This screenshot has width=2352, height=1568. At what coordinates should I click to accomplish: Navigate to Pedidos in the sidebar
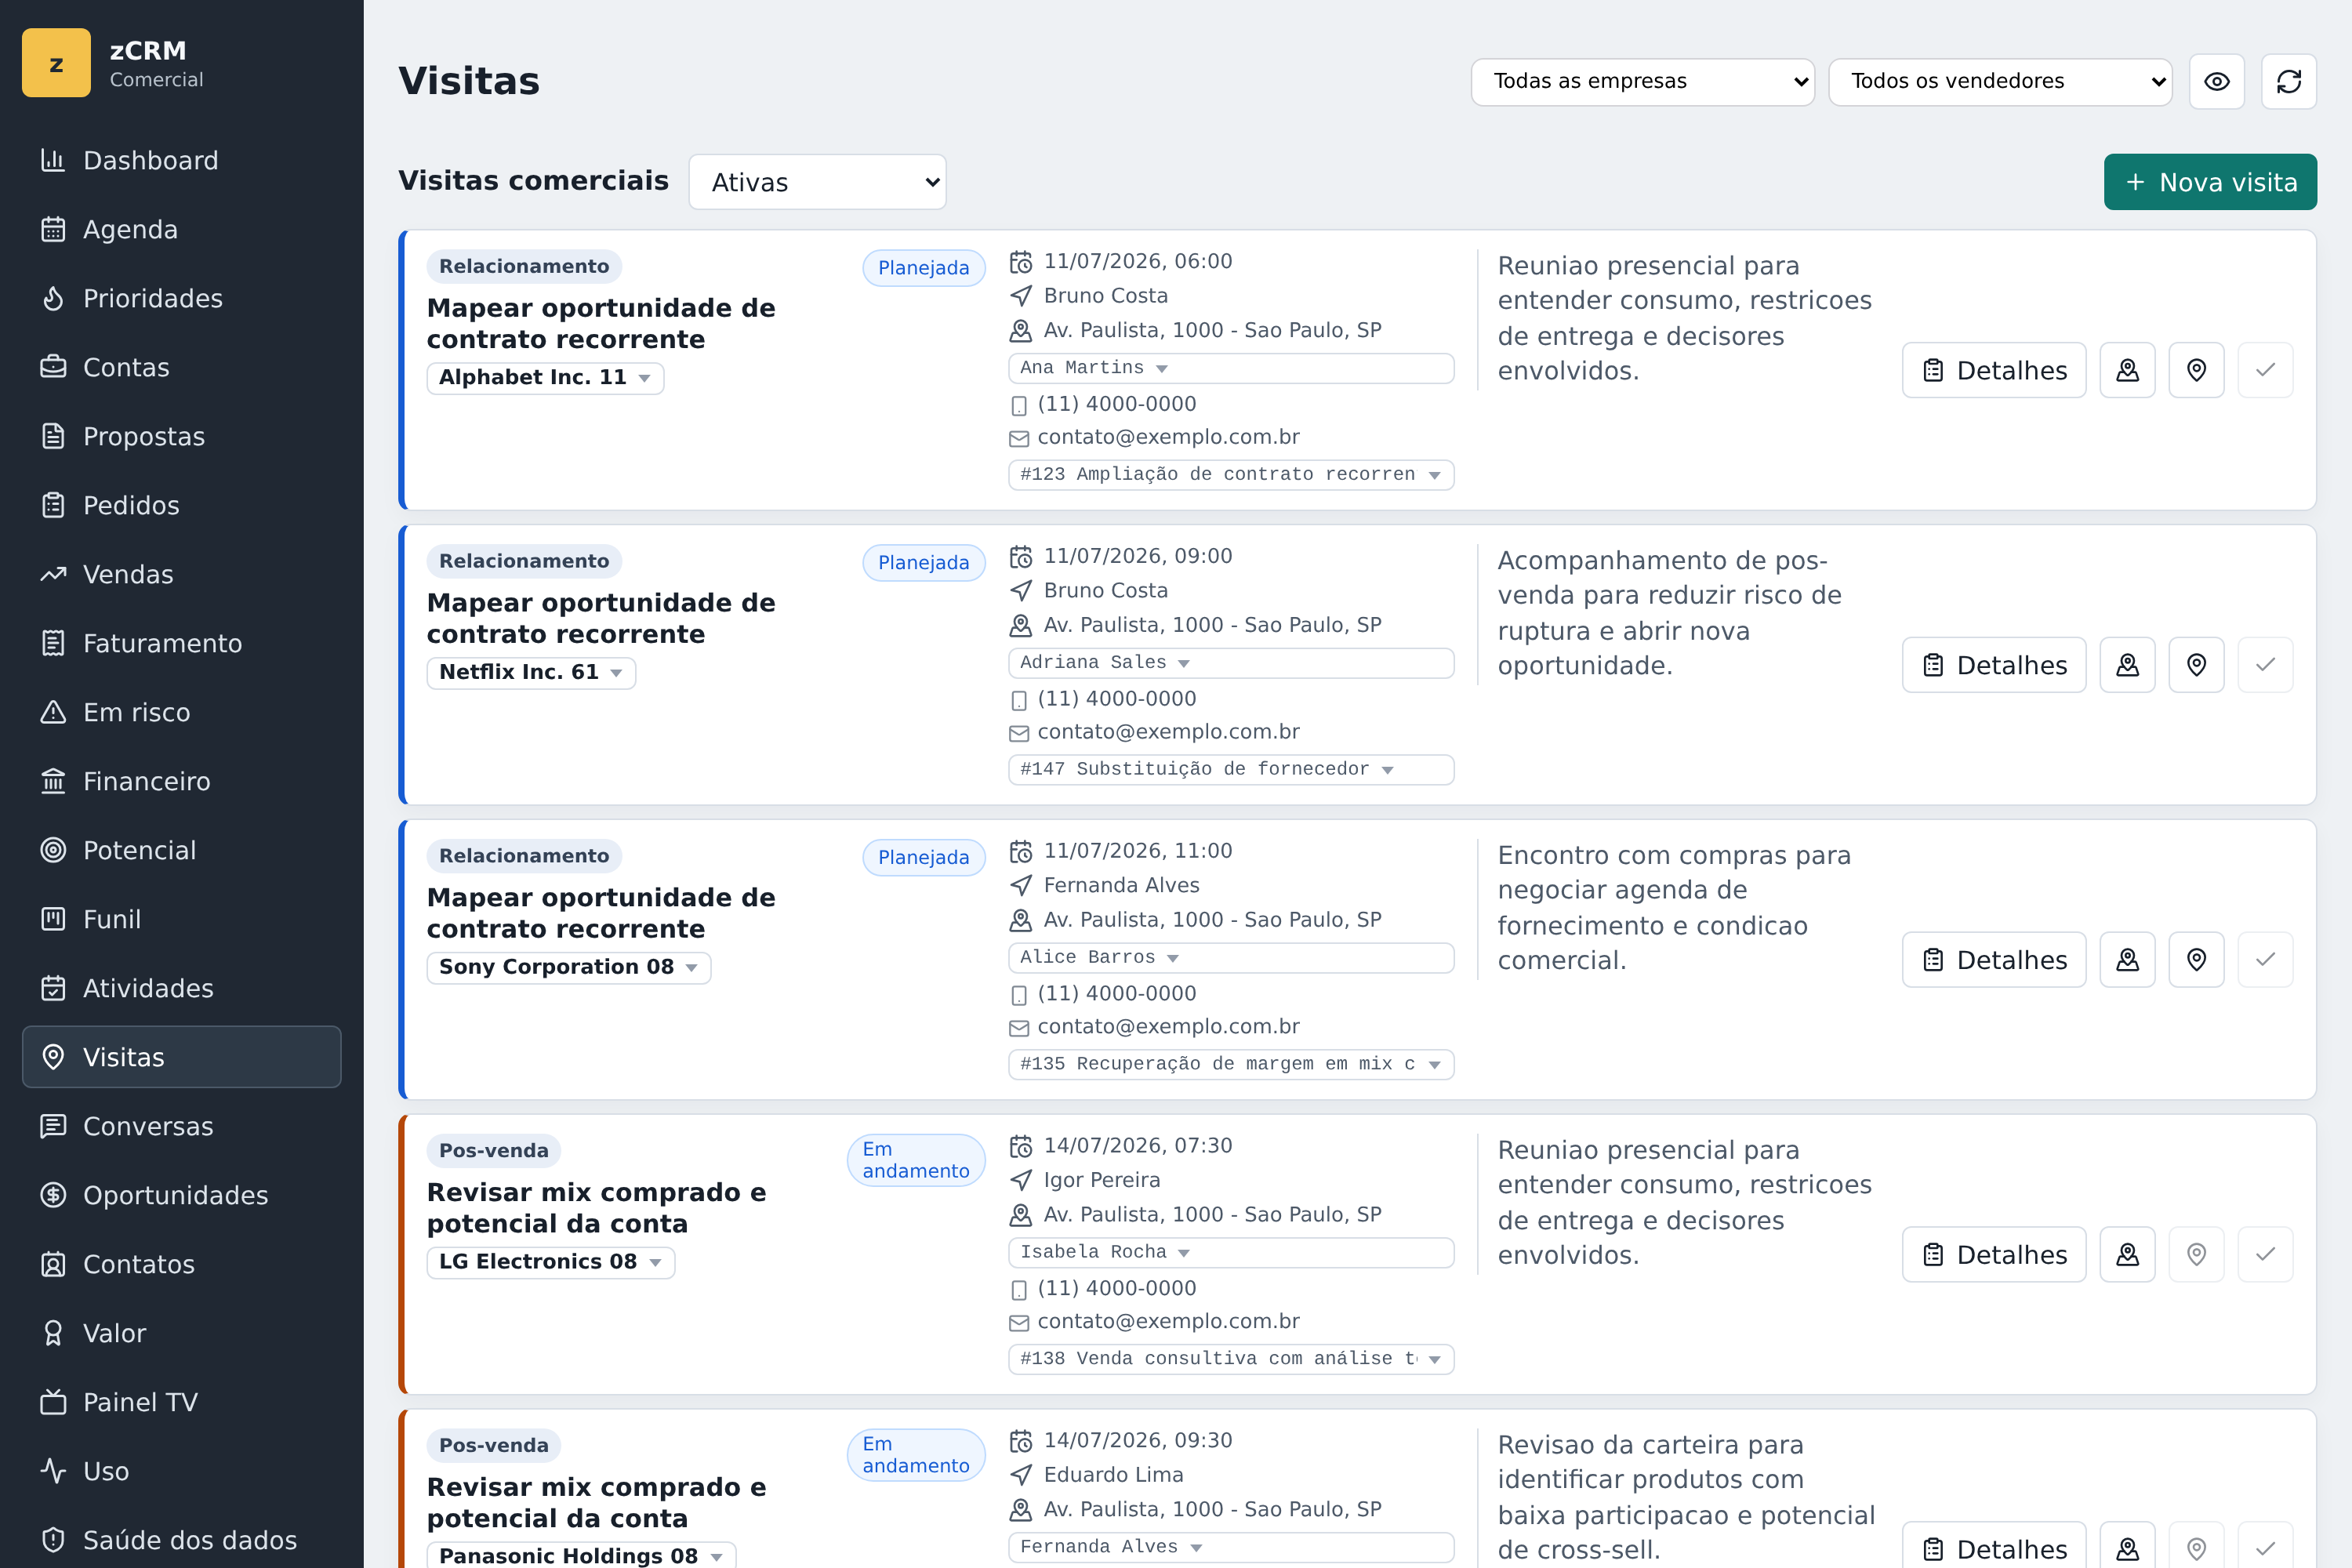tap(181, 505)
